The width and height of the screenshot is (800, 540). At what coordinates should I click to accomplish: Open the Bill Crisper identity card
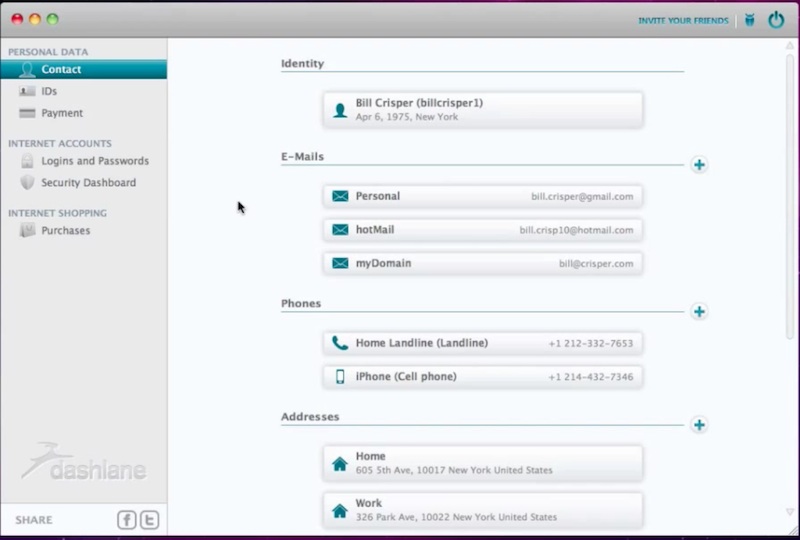(482, 109)
